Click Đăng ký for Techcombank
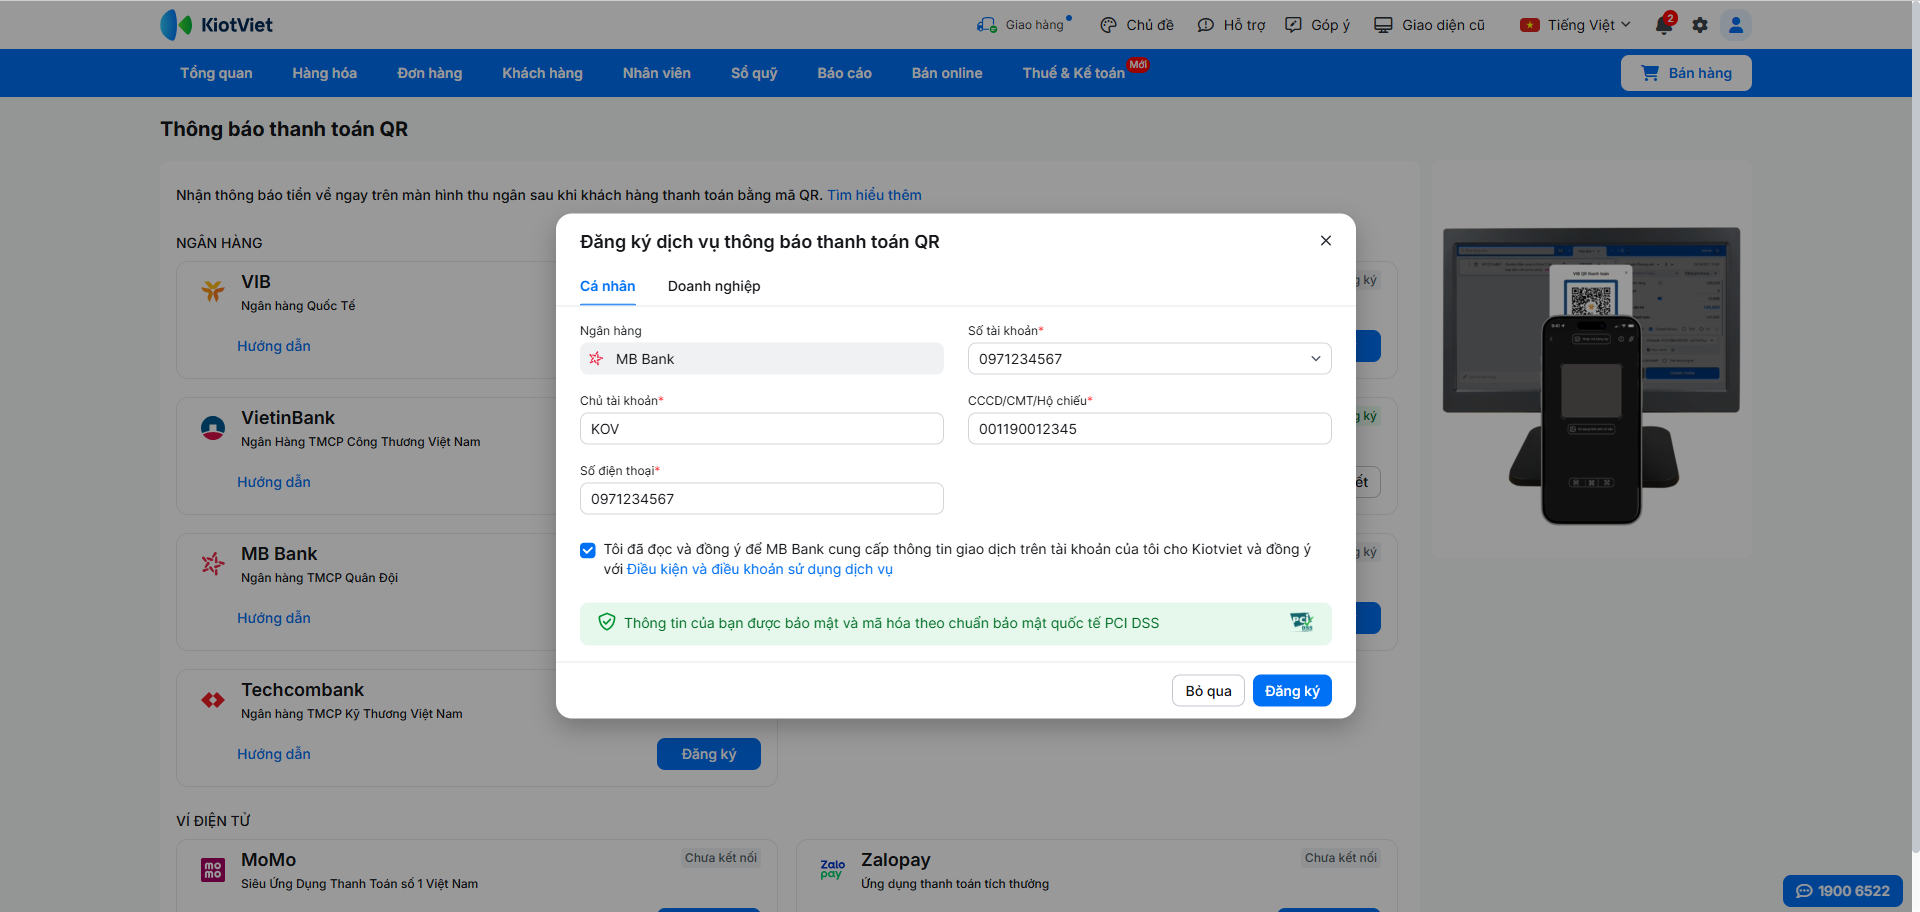Viewport: 1920px width, 912px height. [709, 754]
